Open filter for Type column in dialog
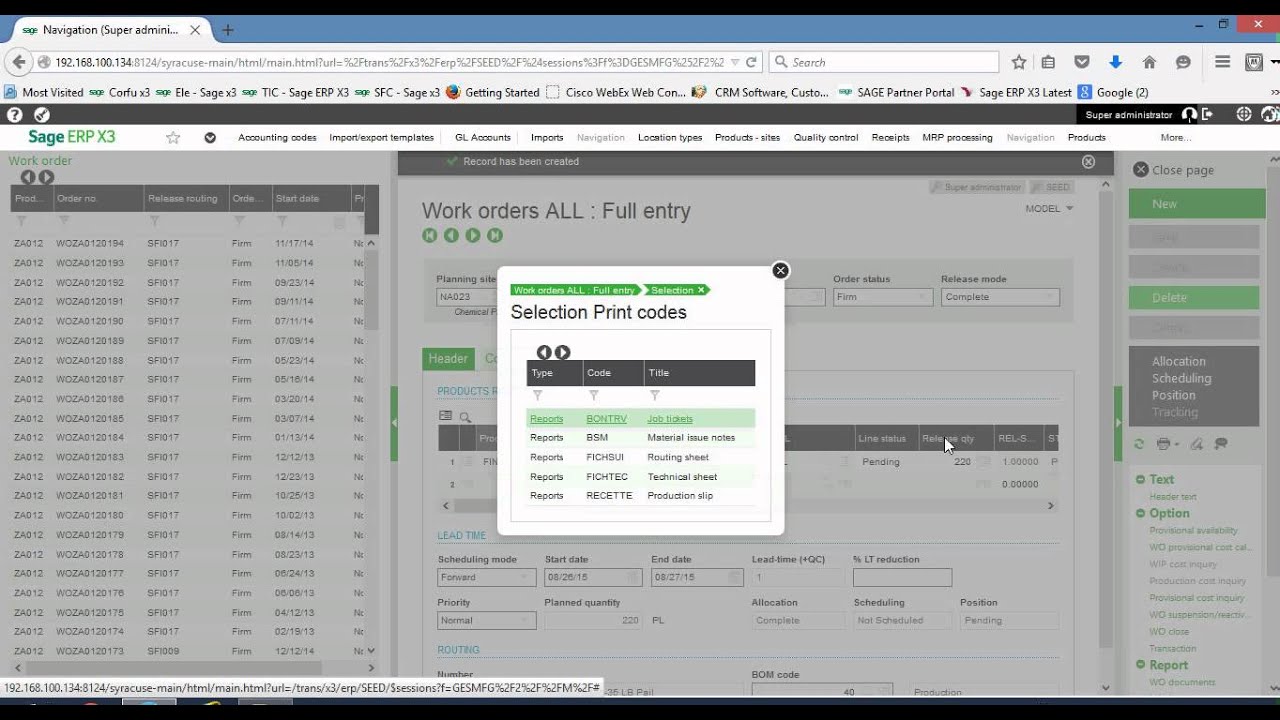1280x720 pixels. tap(537, 396)
